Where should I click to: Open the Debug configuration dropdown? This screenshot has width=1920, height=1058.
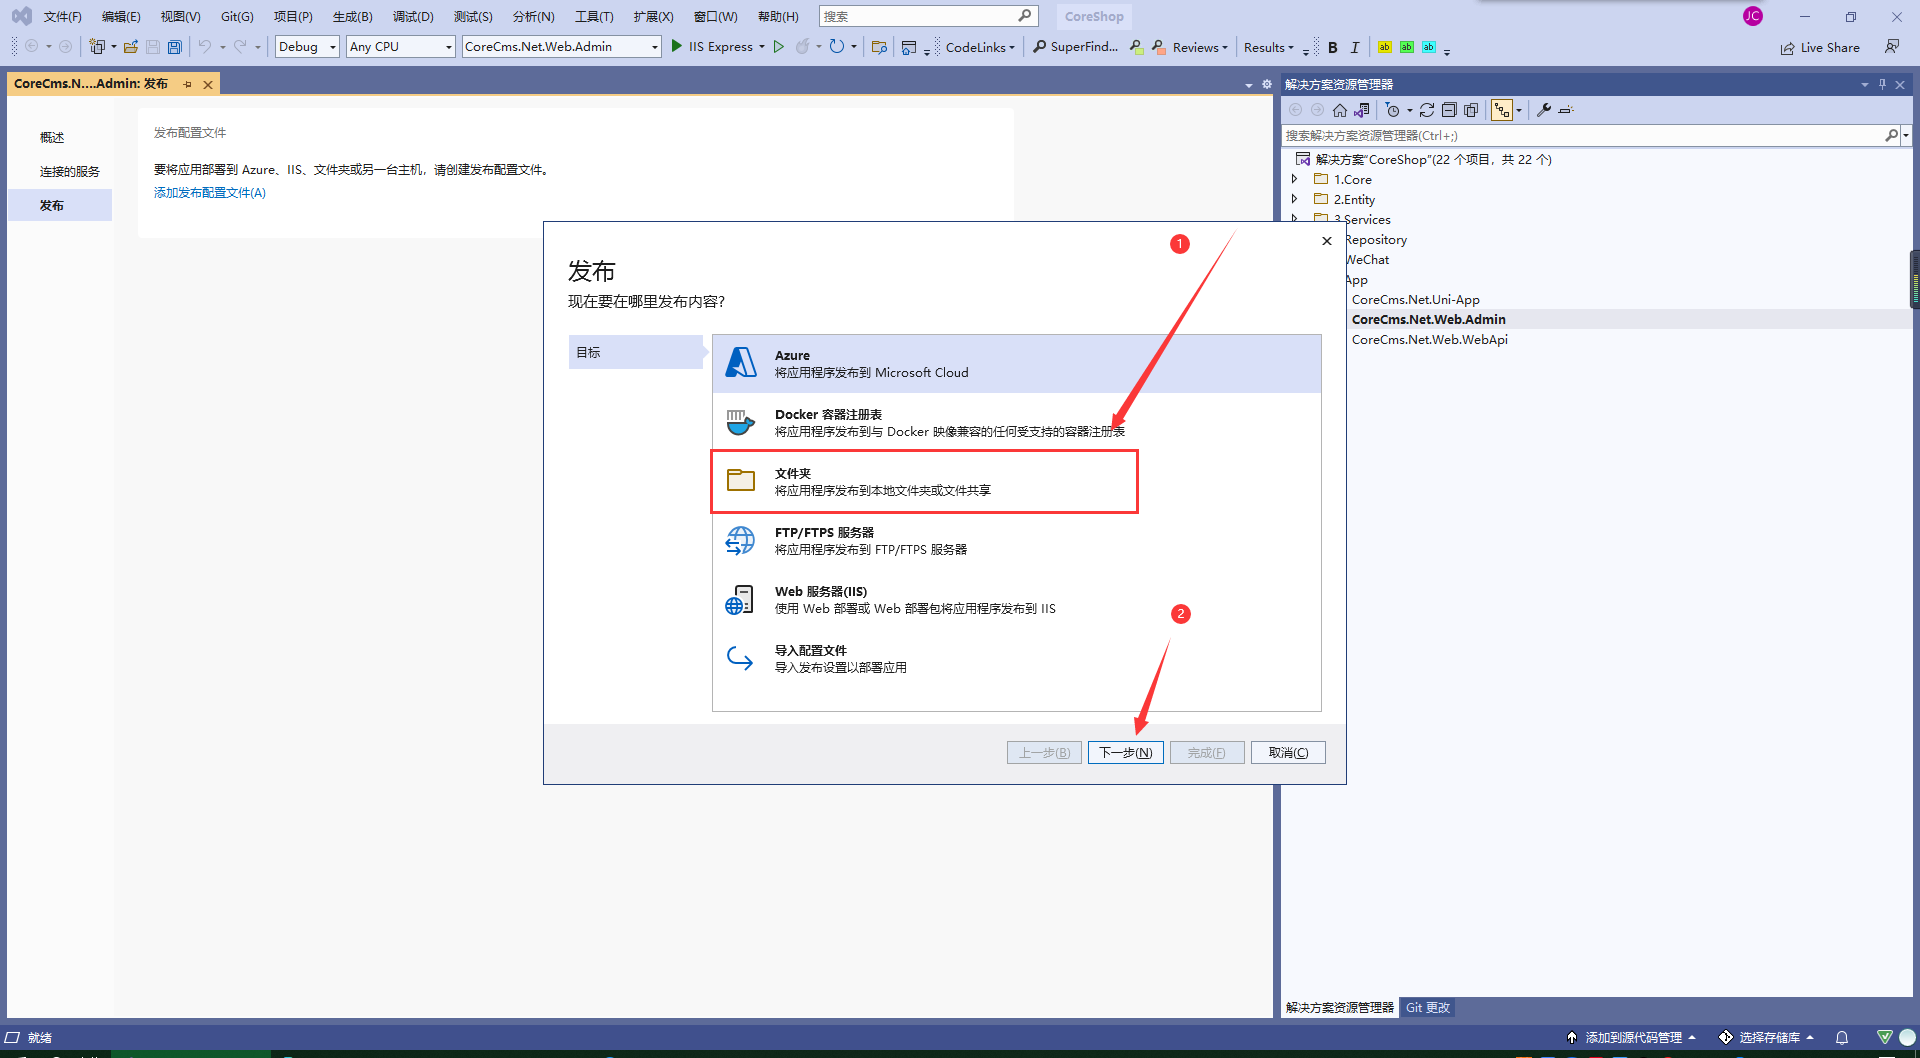[307, 47]
